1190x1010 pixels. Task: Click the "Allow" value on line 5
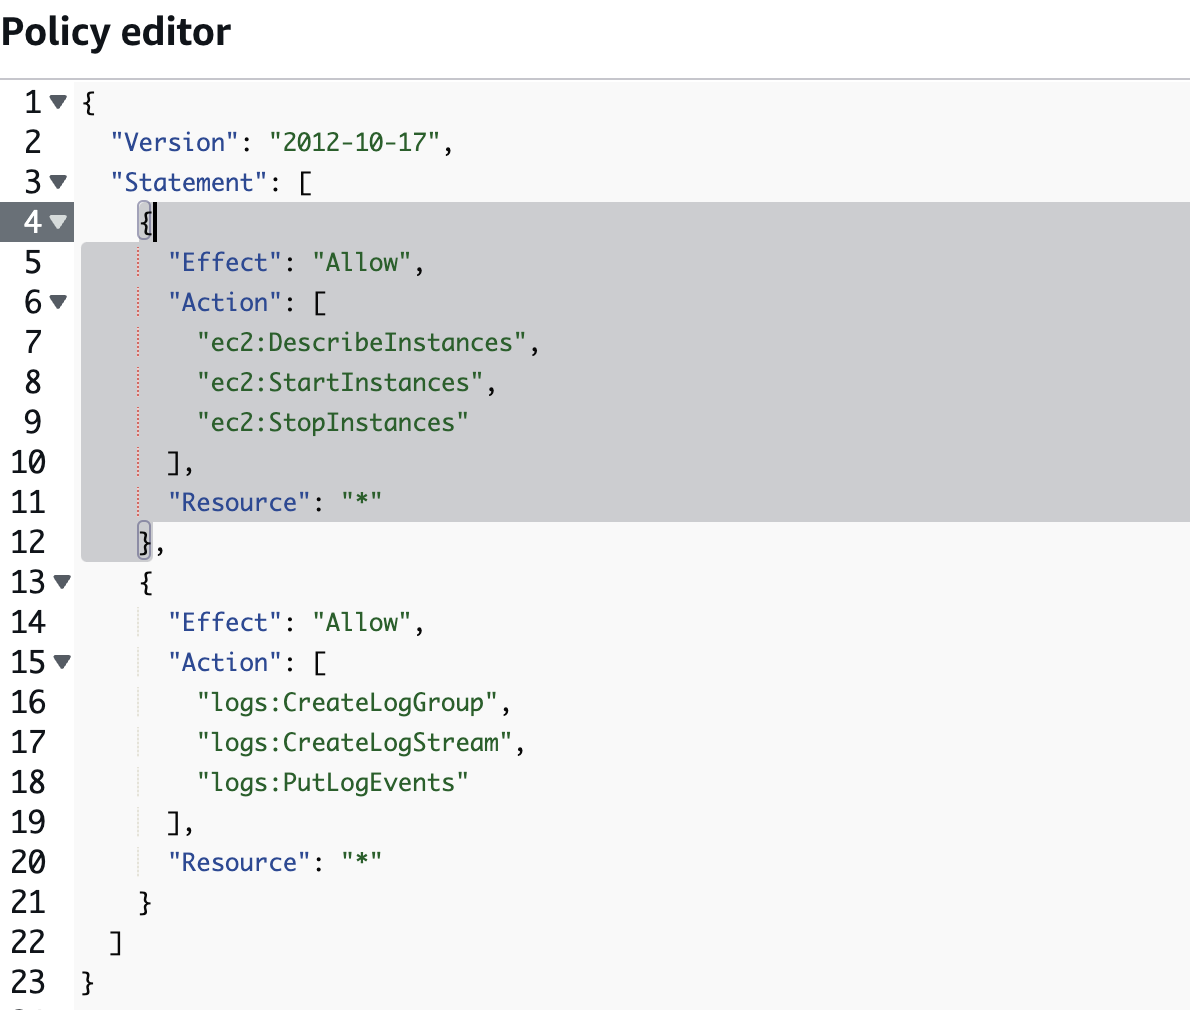coord(362,263)
